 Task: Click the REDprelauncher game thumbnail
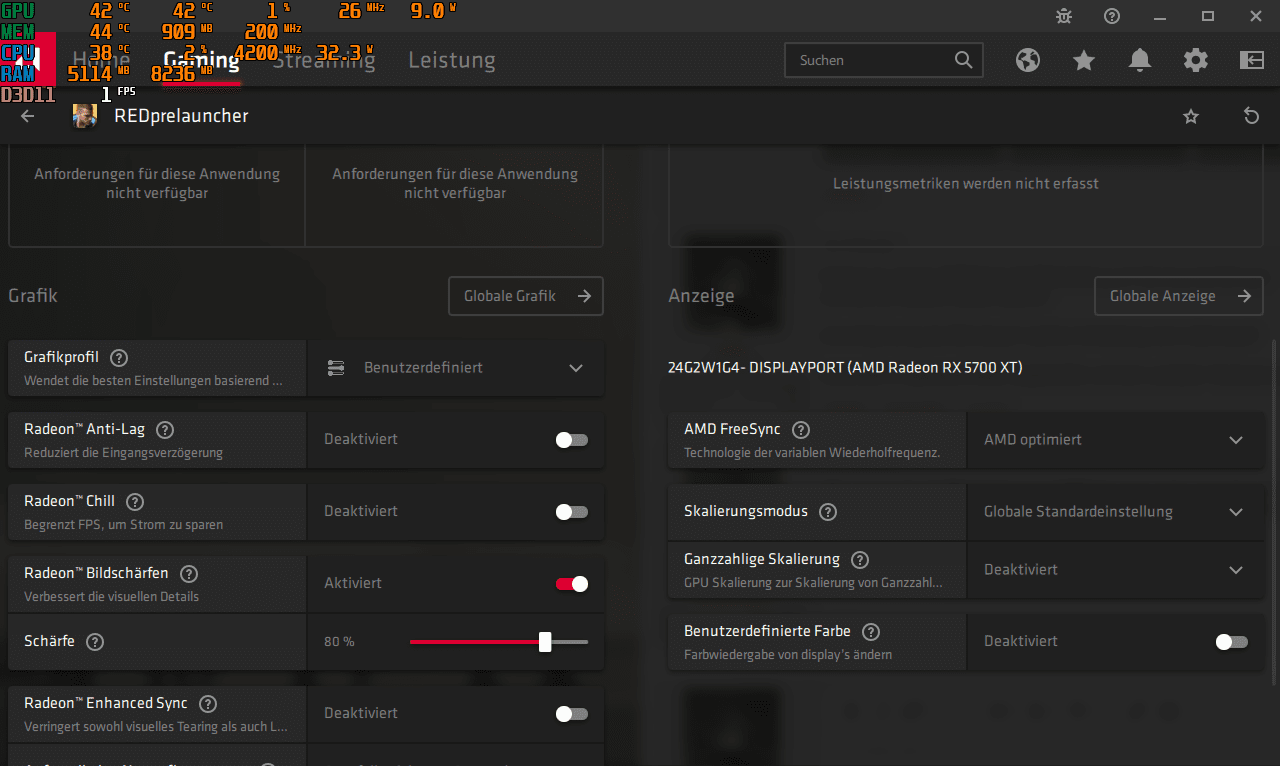coord(85,116)
